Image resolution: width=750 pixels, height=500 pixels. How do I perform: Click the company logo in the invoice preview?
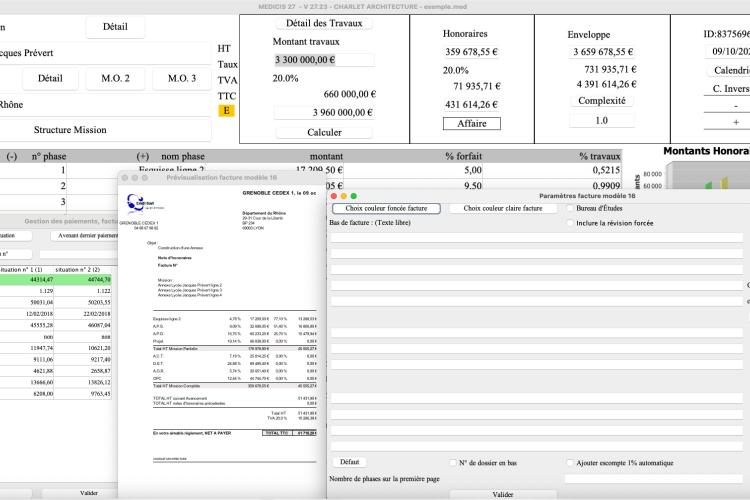[137, 203]
